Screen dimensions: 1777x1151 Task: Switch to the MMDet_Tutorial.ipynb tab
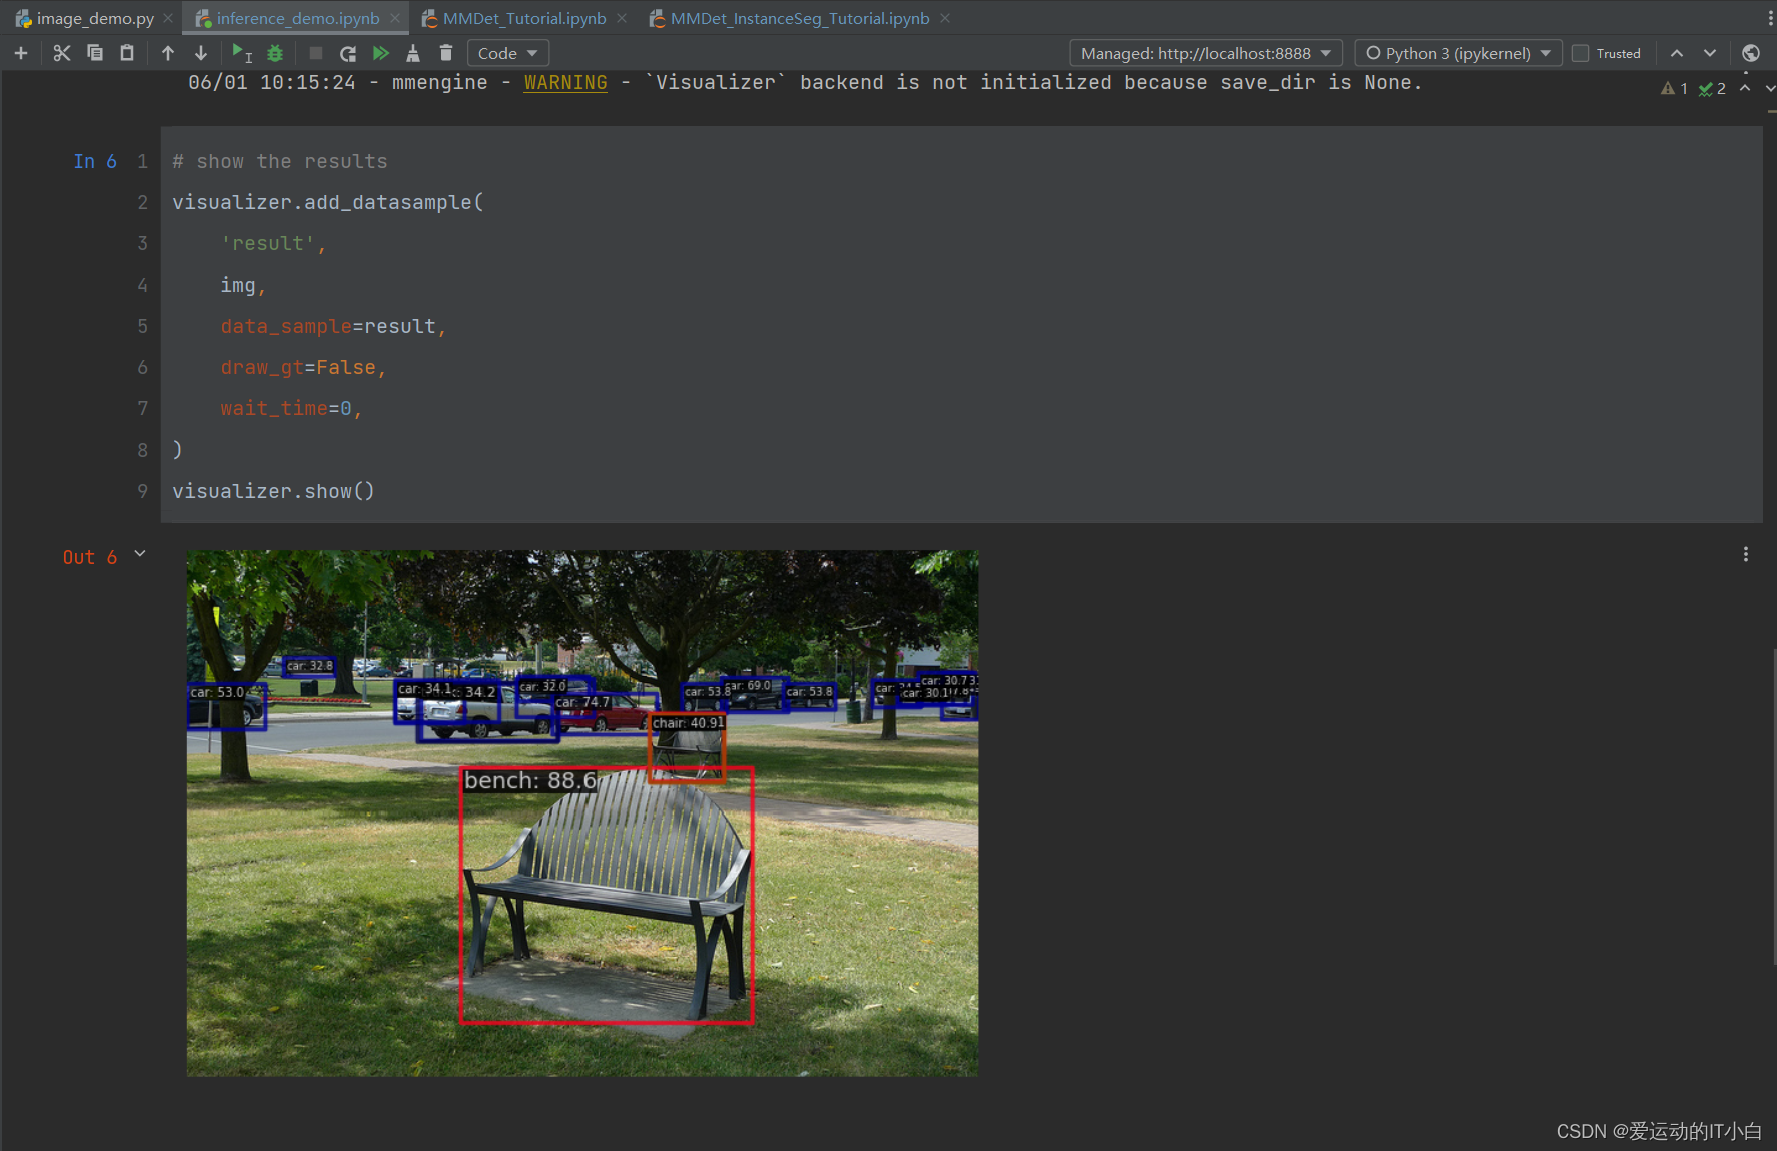[524, 18]
